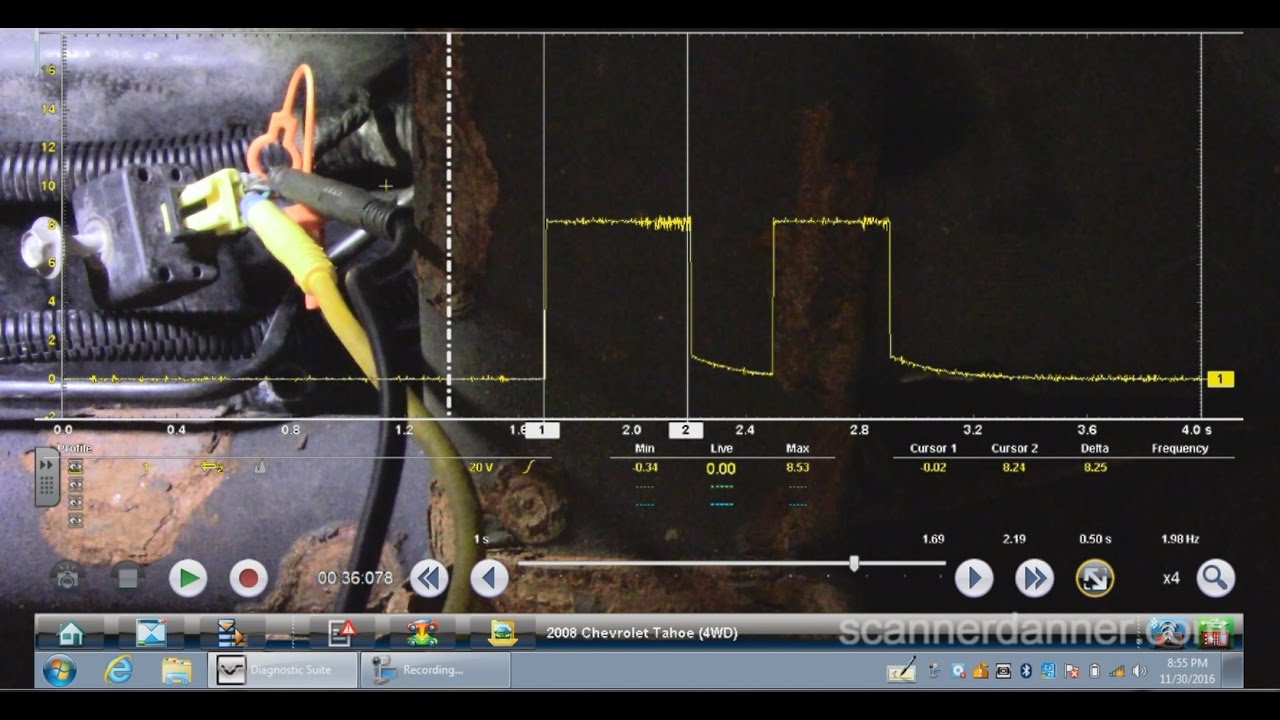Change the 20 V scale setting
The image size is (1280, 720).
481,467
